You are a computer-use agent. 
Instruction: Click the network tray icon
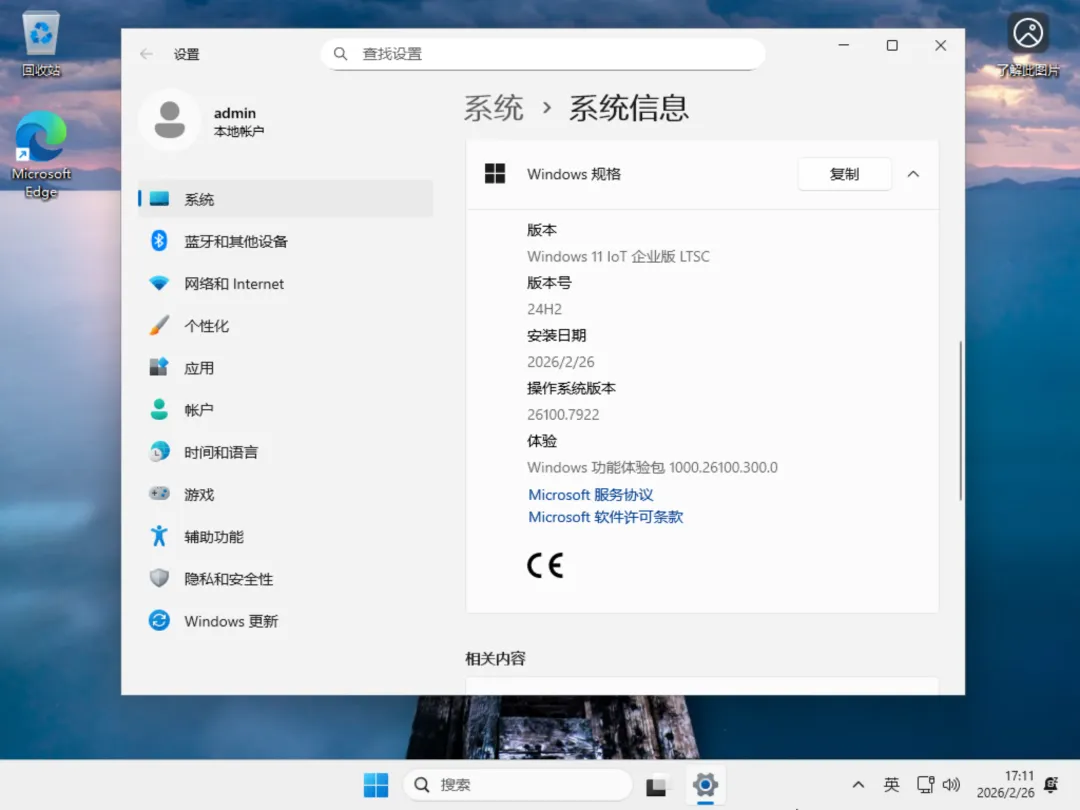pyautogui.click(x=925, y=785)
